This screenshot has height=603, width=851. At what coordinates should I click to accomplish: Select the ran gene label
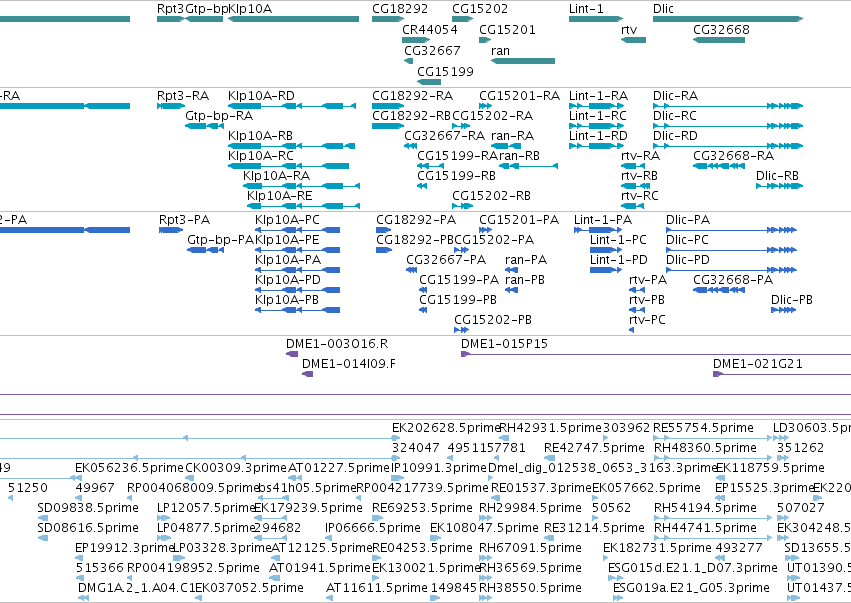click(500, 50)
